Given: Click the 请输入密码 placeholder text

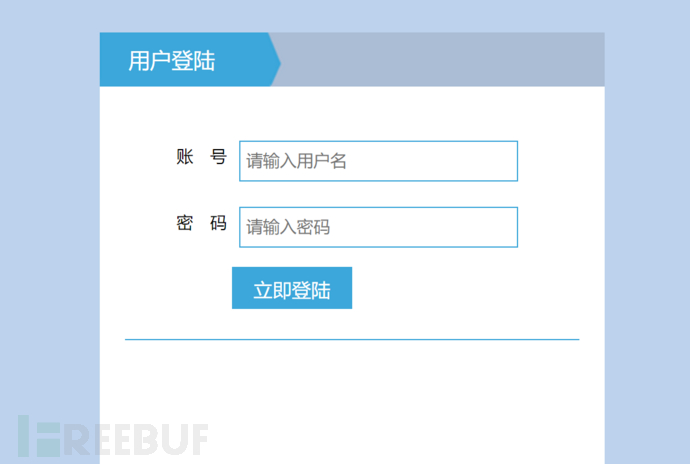Looking at the screenshot, I should click(288, 227).
